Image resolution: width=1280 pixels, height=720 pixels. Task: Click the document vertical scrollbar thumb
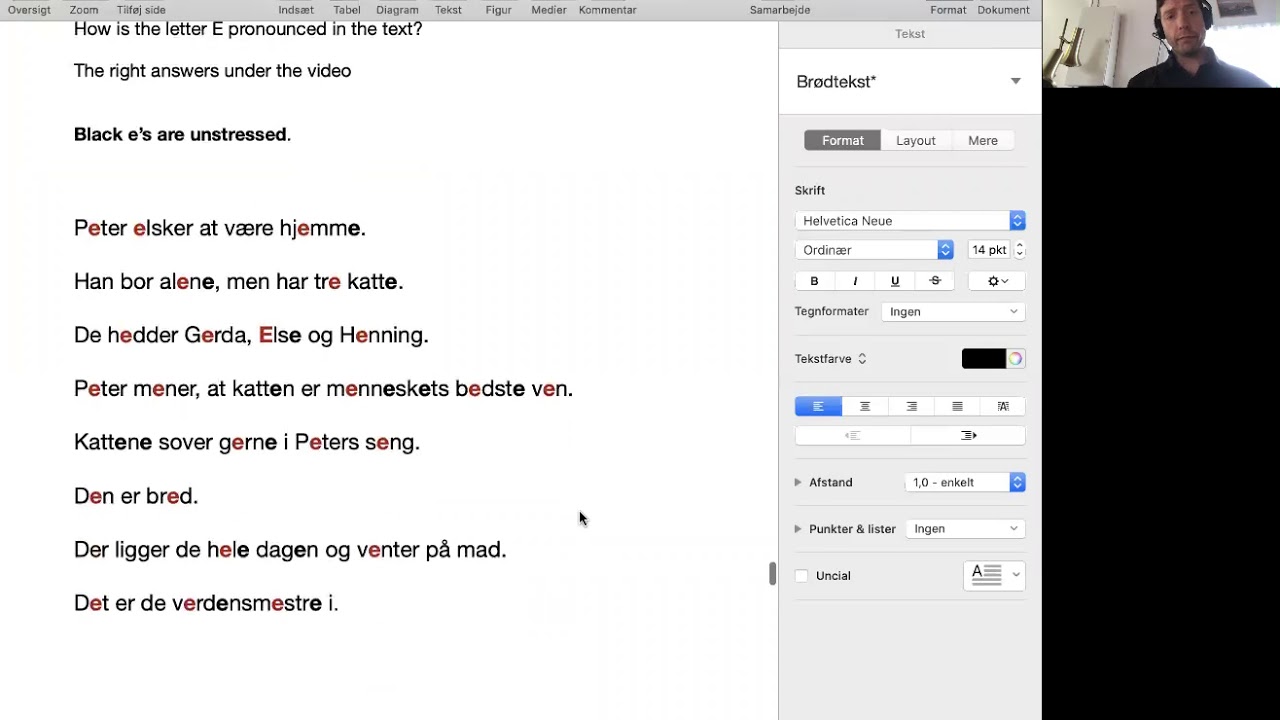pos(772,574)
